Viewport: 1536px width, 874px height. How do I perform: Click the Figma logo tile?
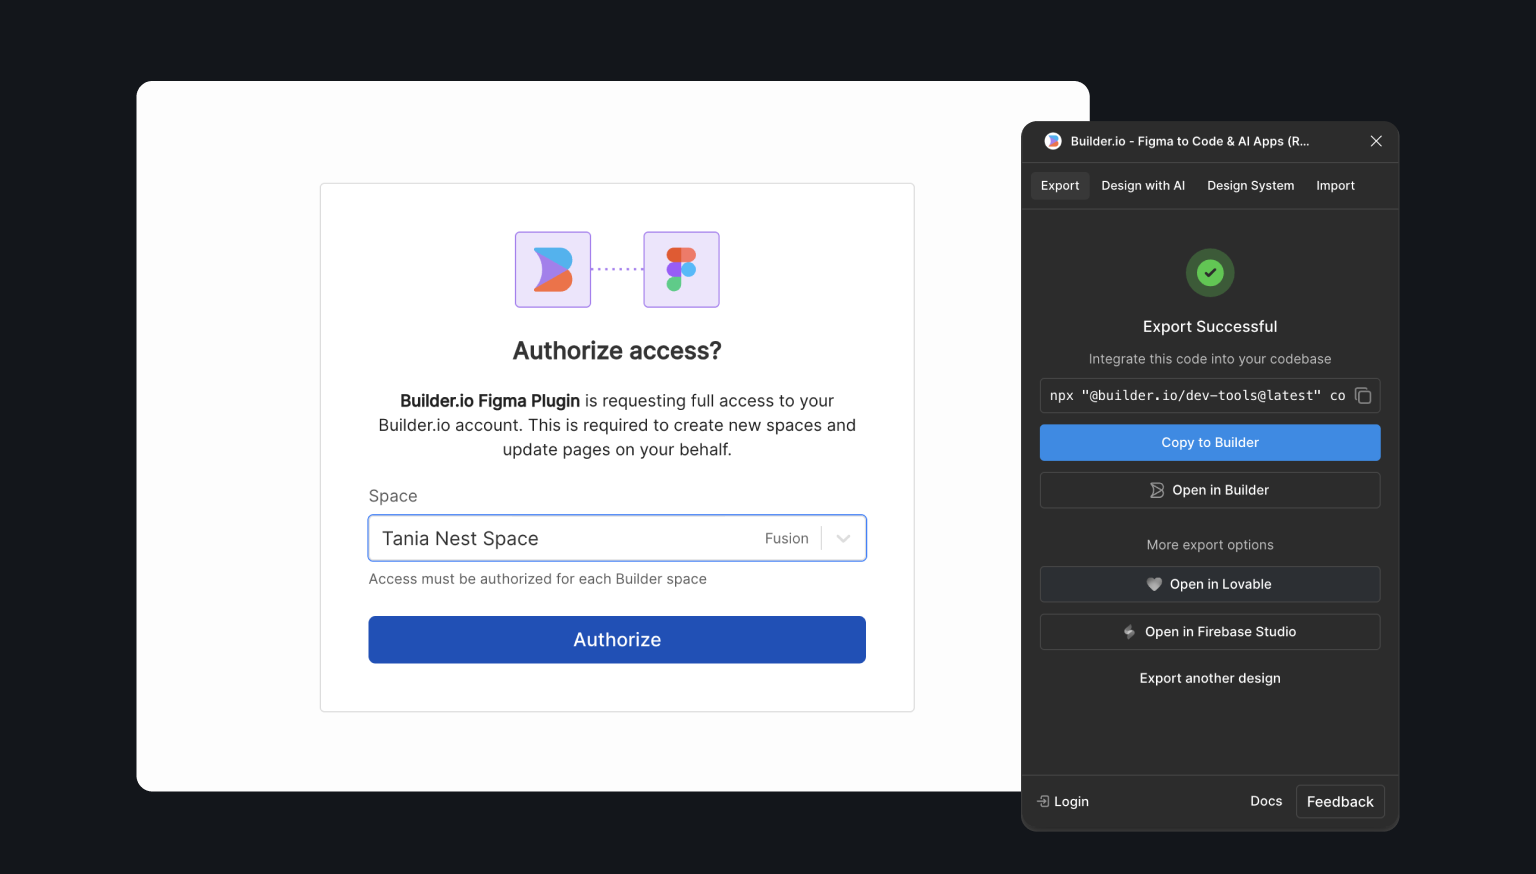pyautogui.click(x=681, y=270)
